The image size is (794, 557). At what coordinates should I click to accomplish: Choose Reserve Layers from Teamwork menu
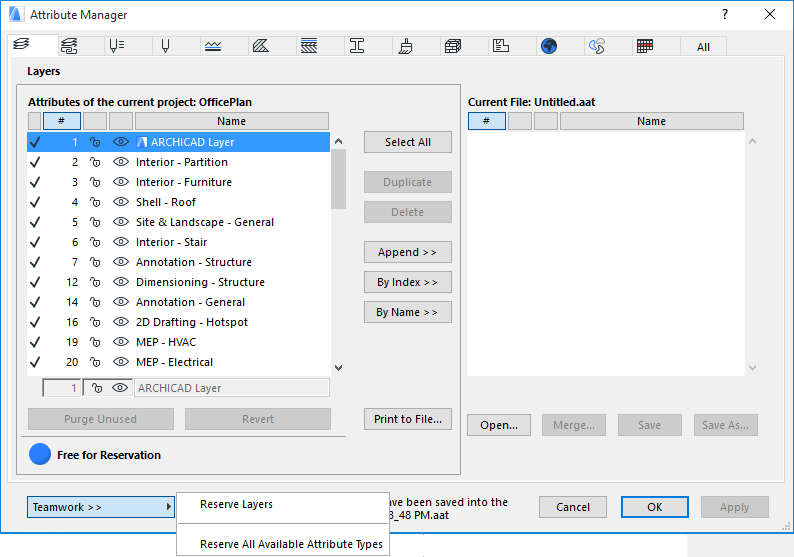pos(236,504)
